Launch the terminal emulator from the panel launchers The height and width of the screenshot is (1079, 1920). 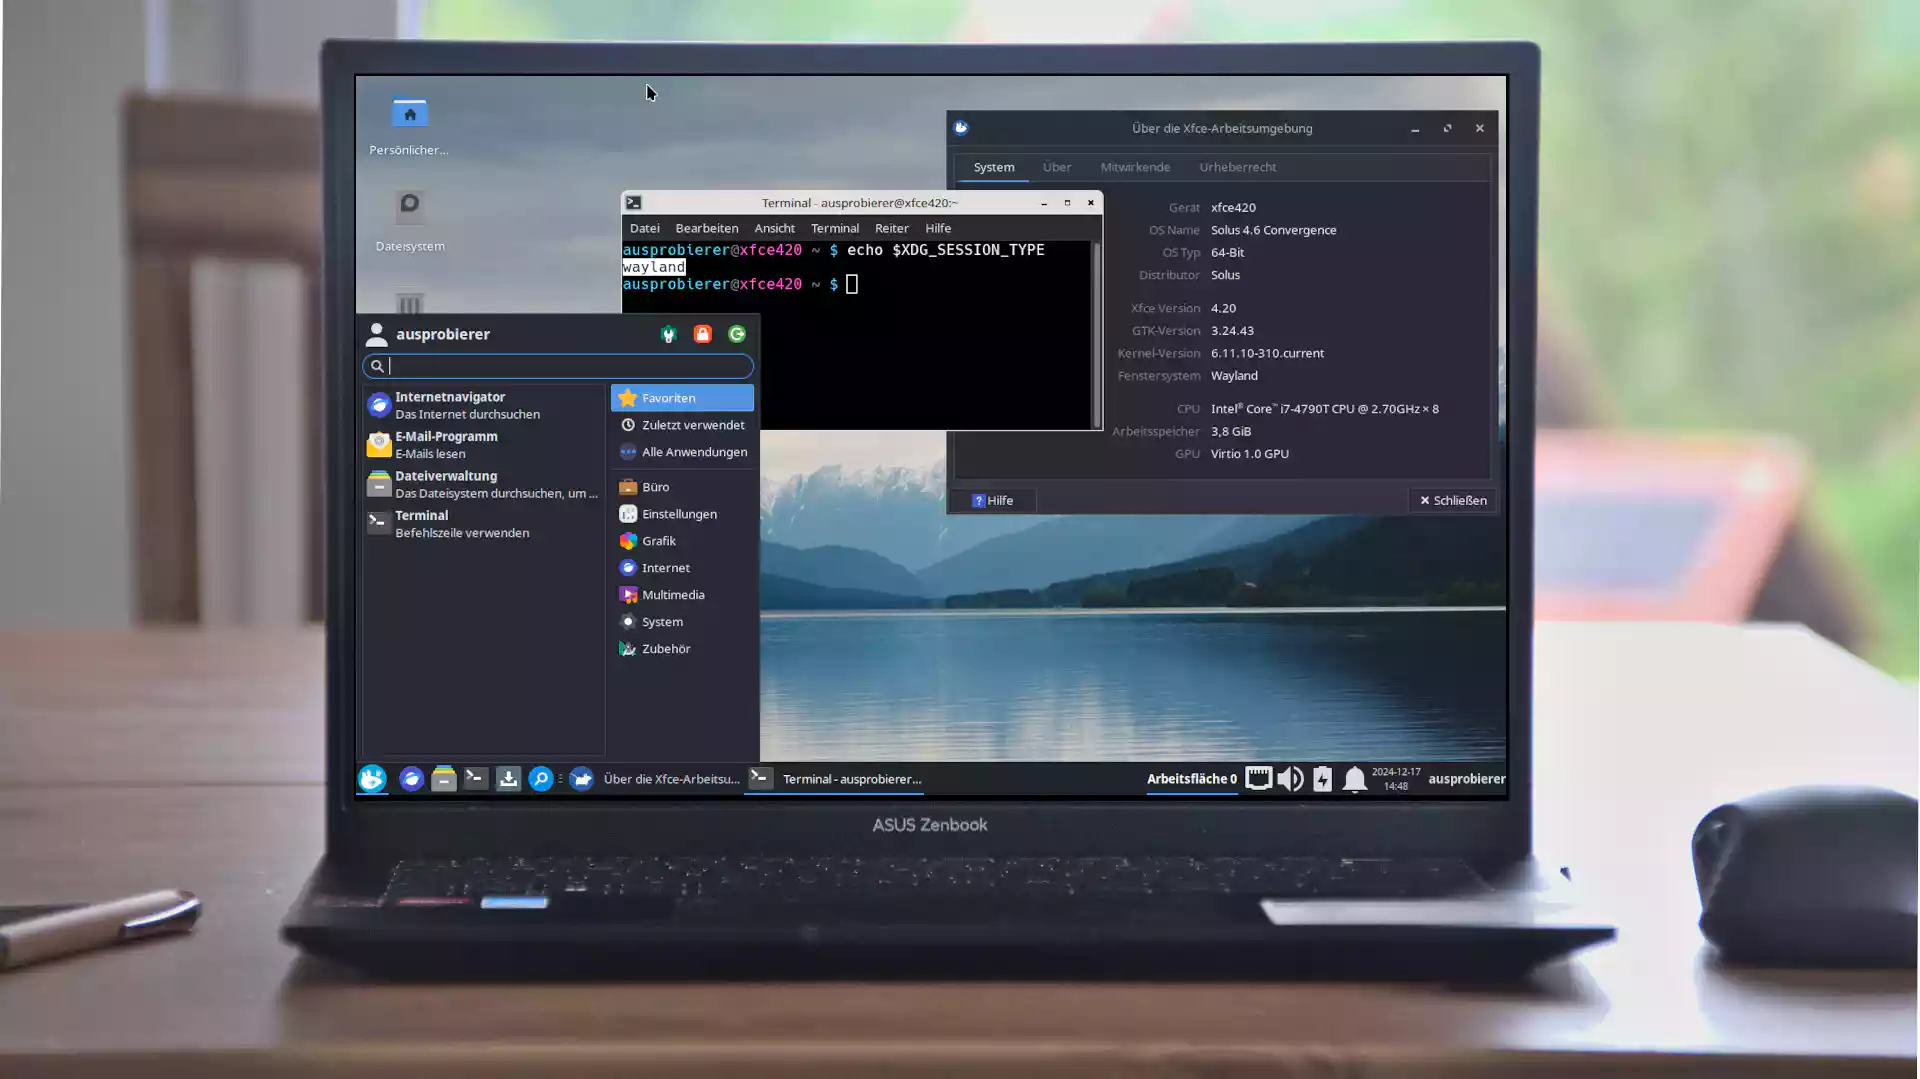pos(476,778)
